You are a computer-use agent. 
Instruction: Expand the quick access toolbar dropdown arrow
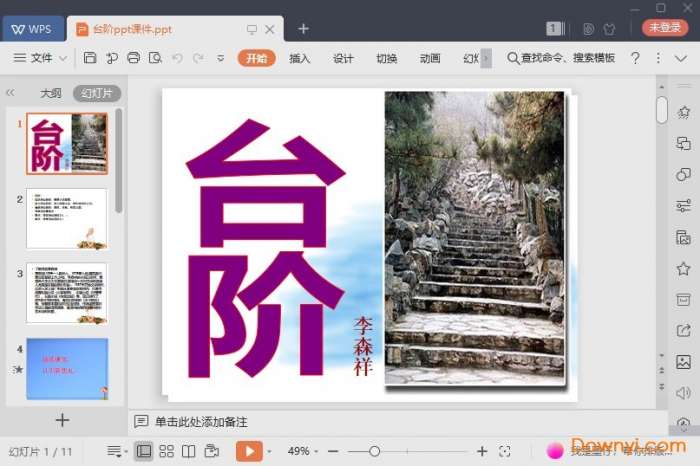click(x=221, y=58)
